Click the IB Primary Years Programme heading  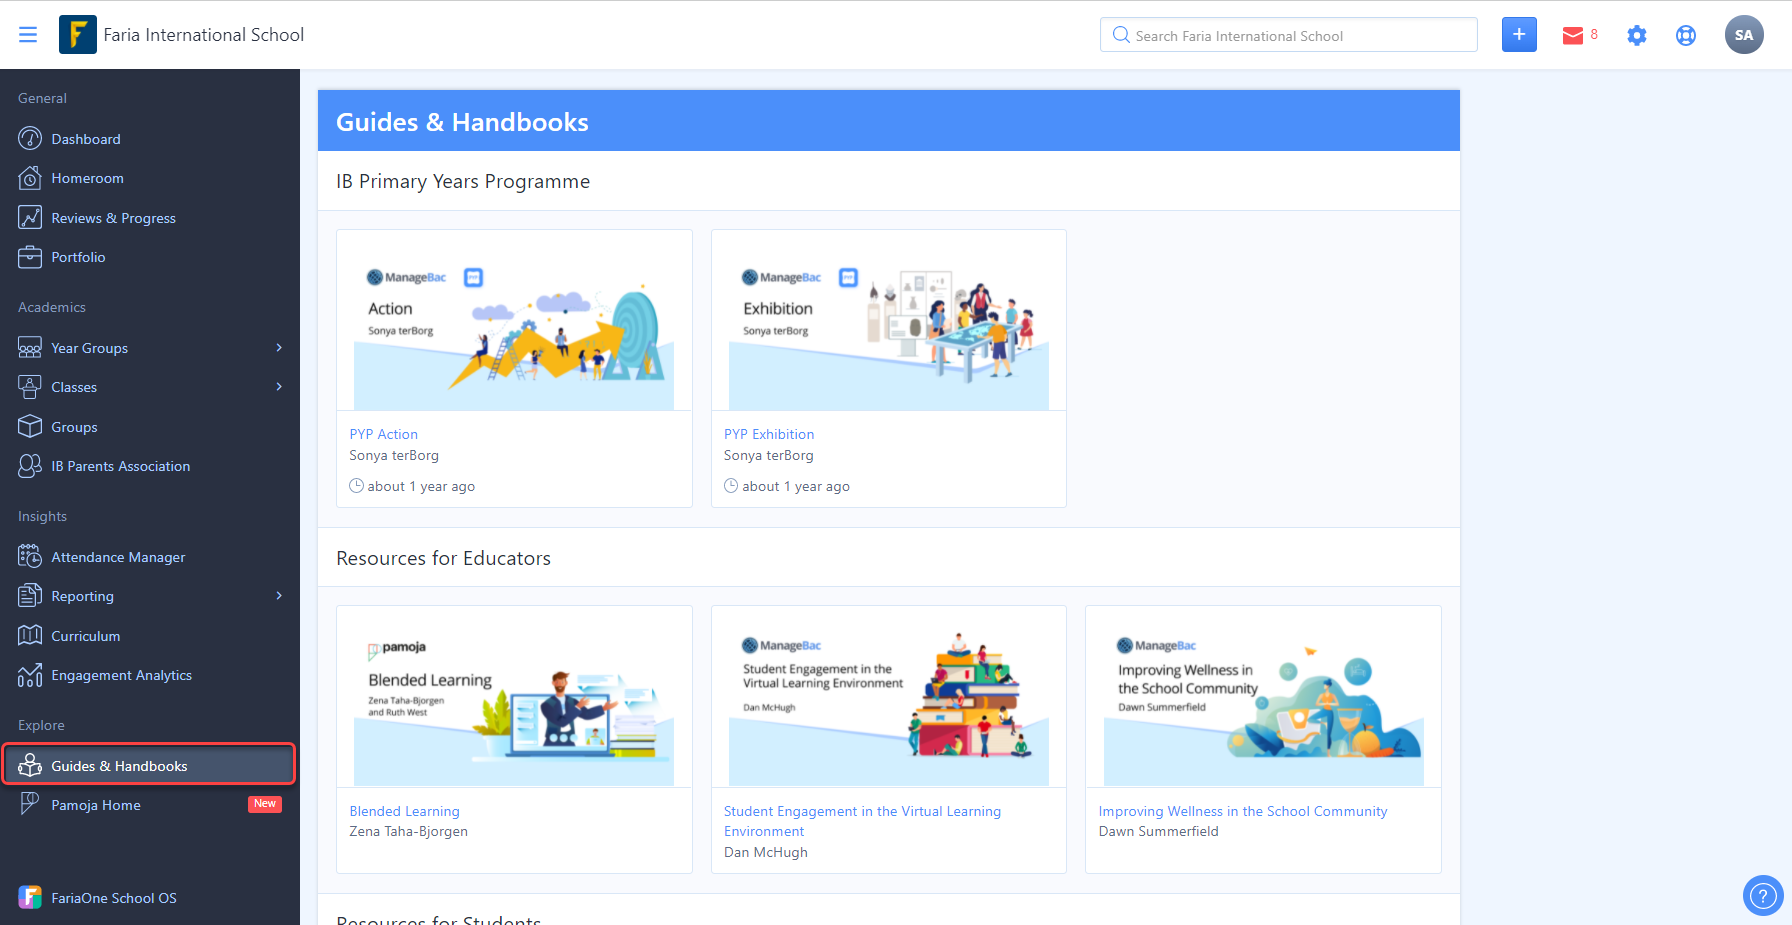(463, 181)
